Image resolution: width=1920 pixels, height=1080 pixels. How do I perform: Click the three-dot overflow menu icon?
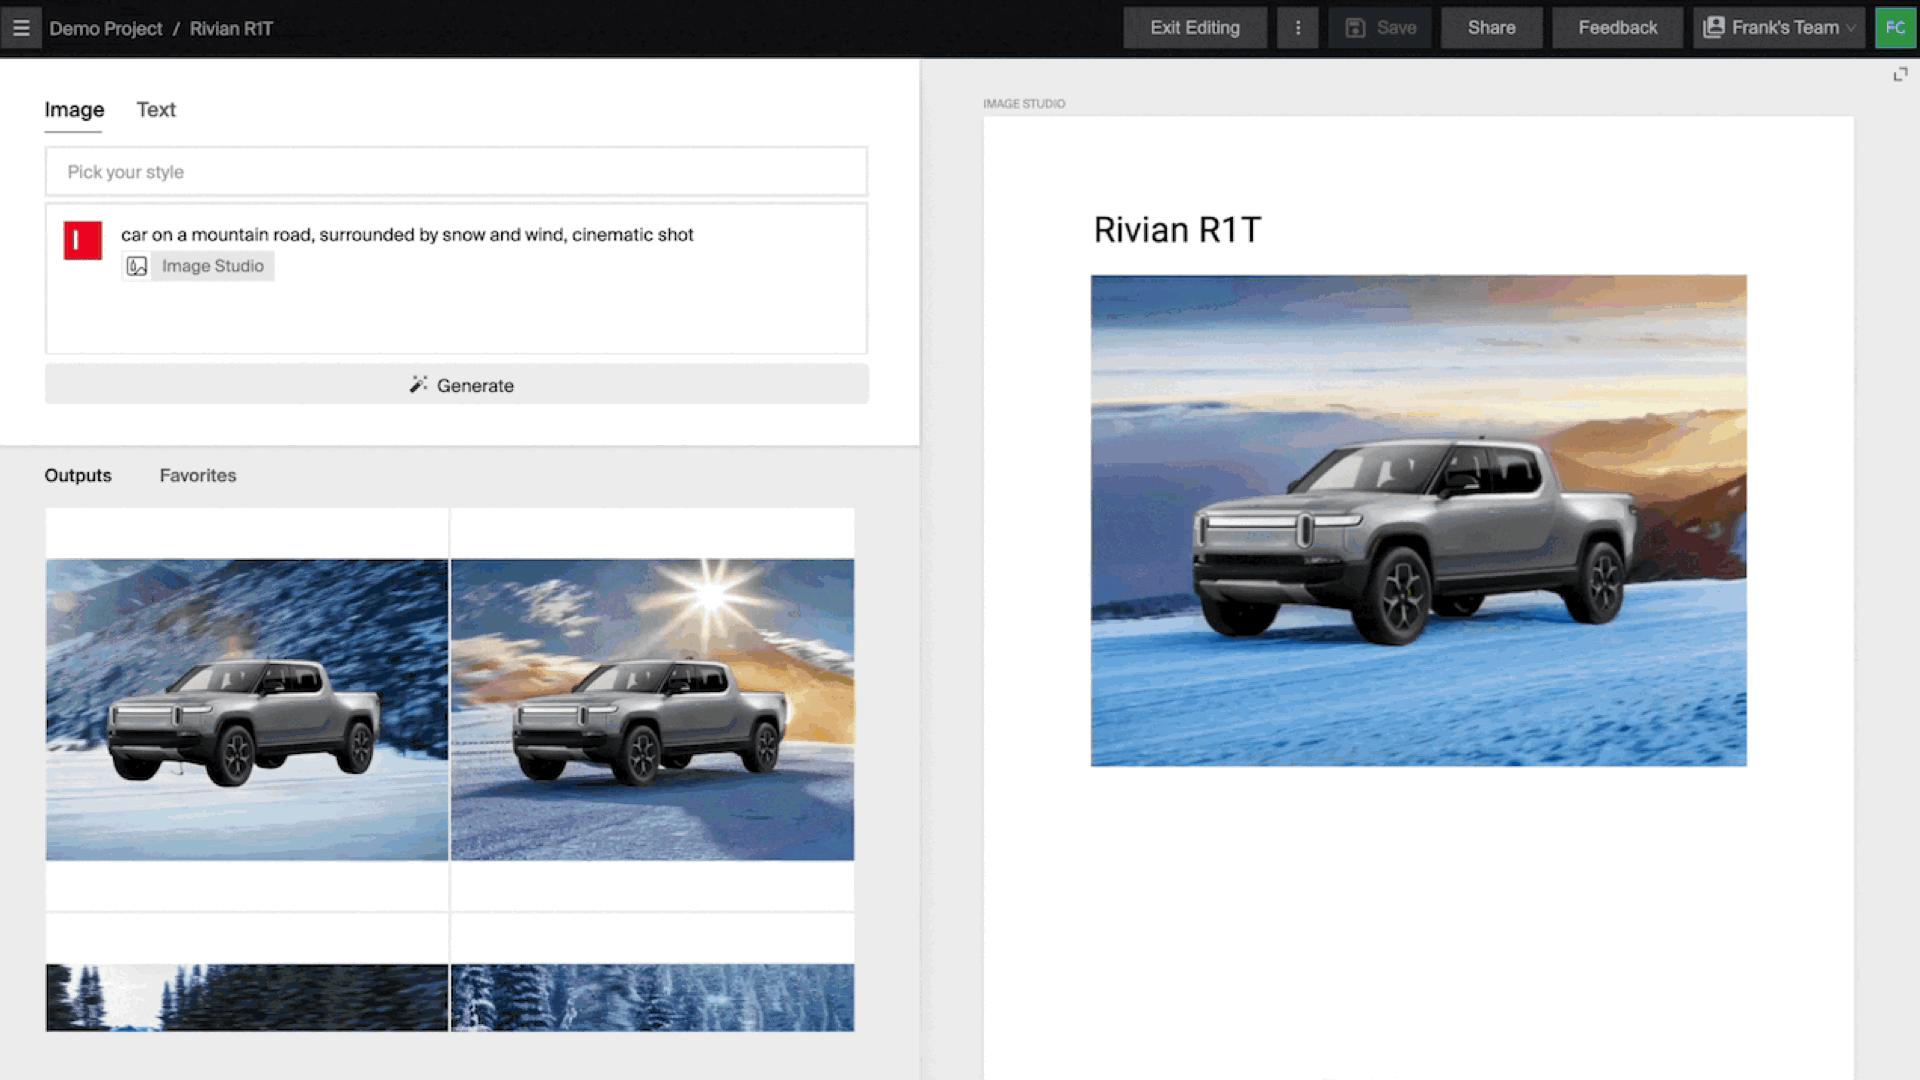pyautogui.click(x=1298, y=28)
